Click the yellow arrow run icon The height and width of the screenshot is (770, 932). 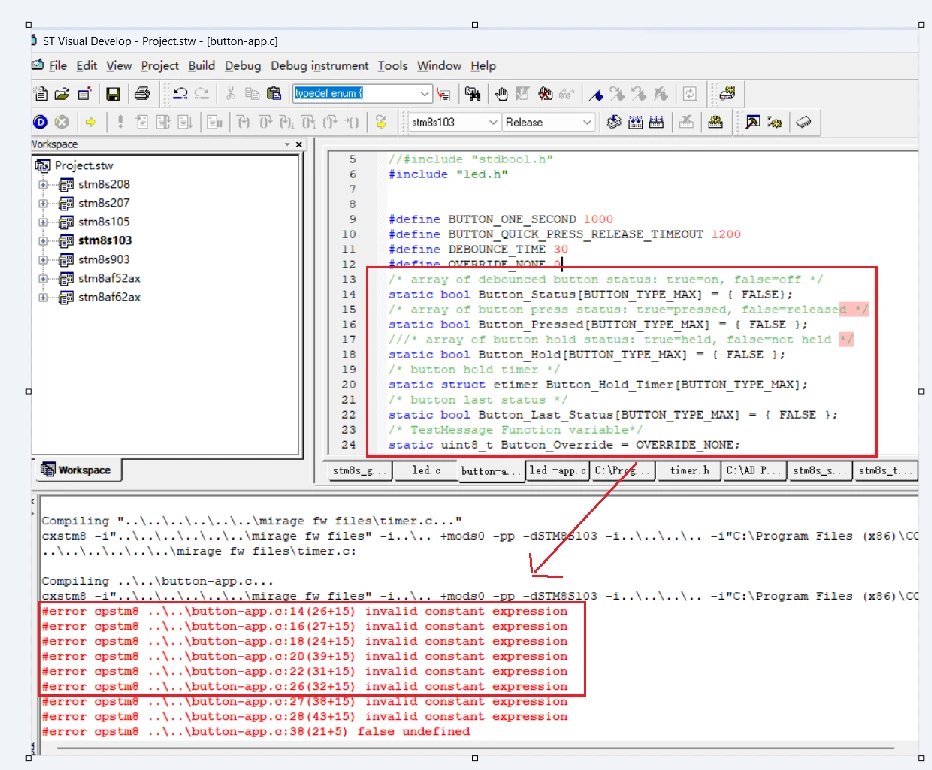pos(90,122)
